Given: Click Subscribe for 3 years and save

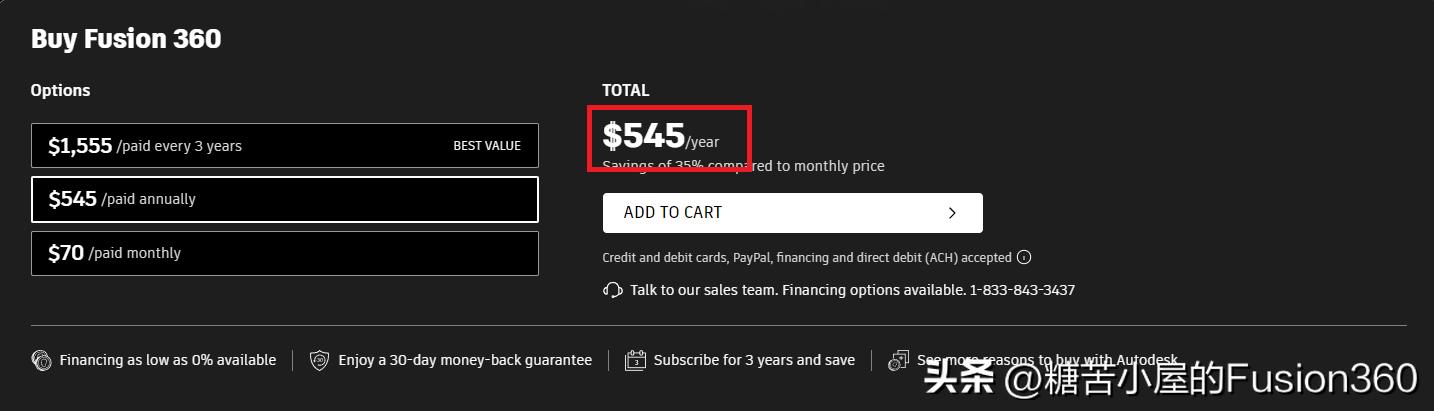Looking at the screenshot, I should click(x=754, y=360).
